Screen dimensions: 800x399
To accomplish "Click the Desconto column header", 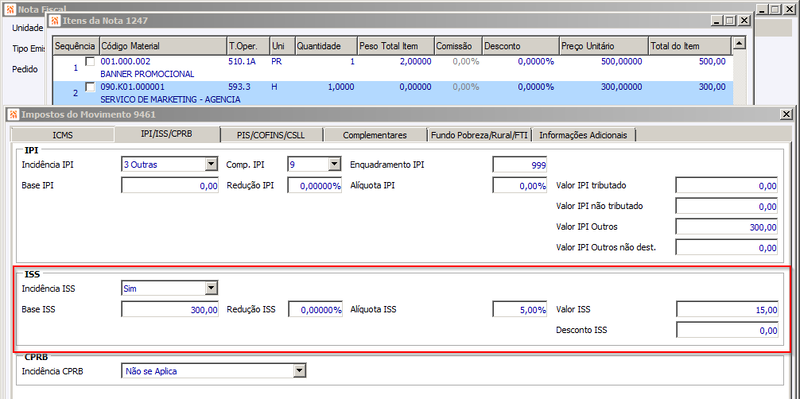I will (x=520, y=46).
